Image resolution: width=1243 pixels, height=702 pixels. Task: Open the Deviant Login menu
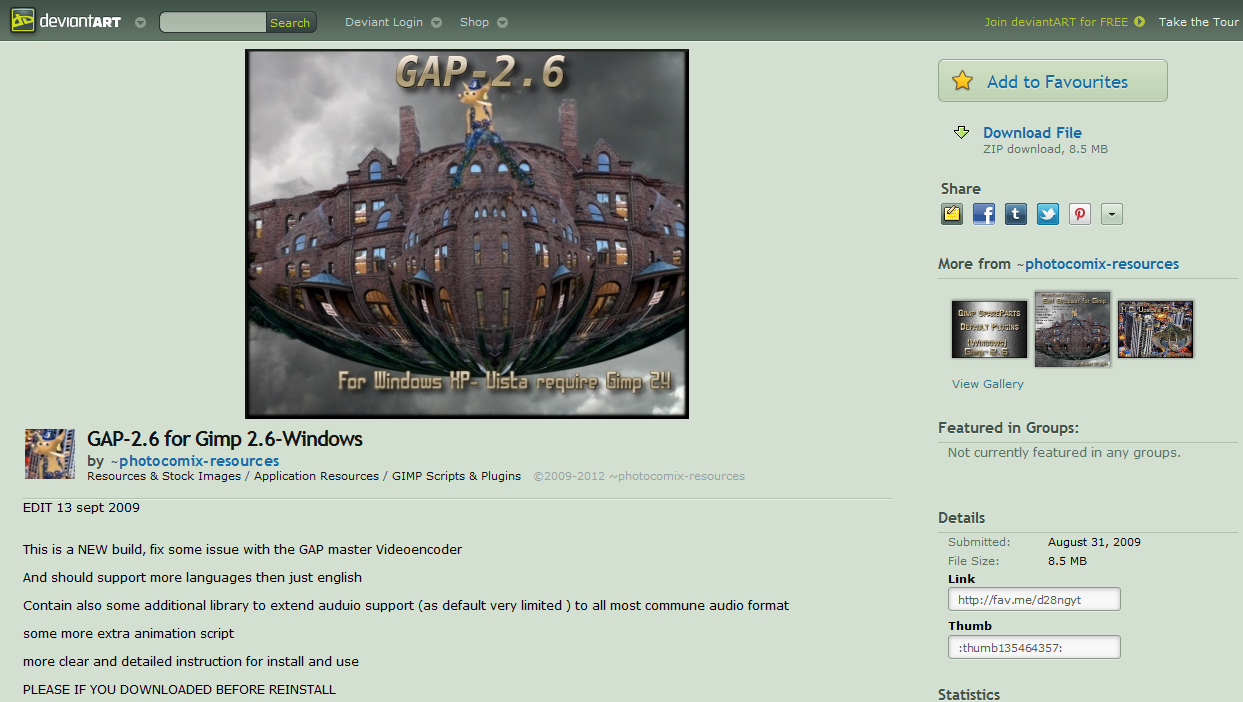pyautogui.click(x=384, y=22)
